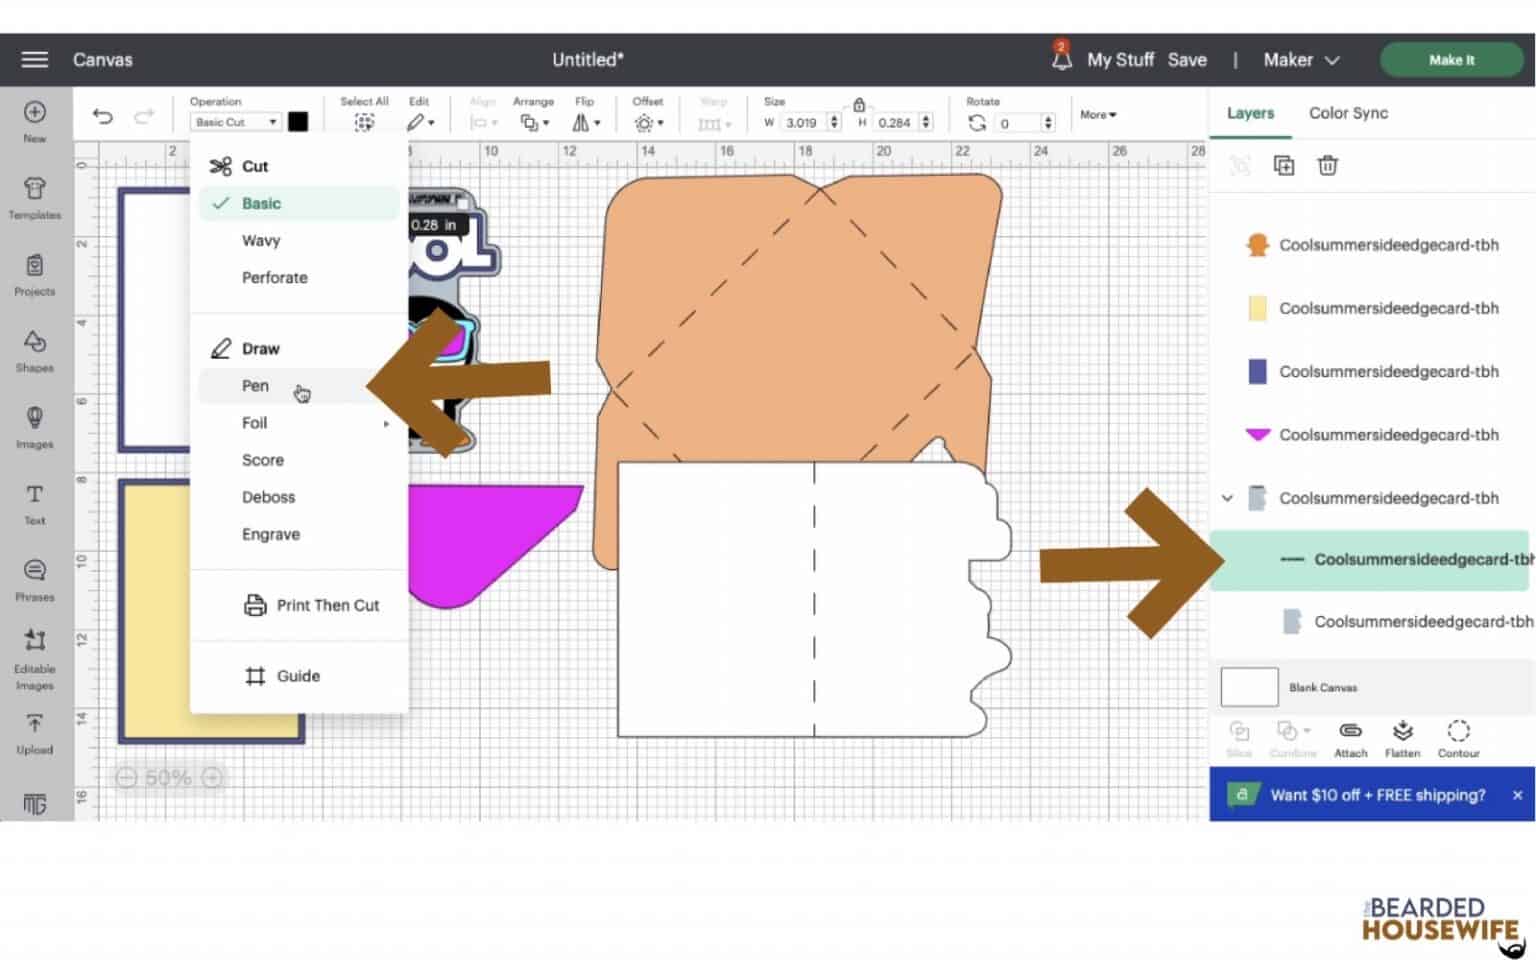Image resolution: width=1536 pixels, height=976 pixels.
Task: Open the Text tool
Action: [35, 503]
